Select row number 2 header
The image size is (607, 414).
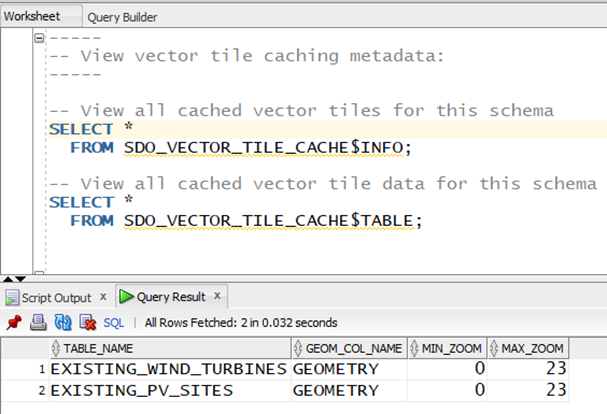click(x=25, y=390)
